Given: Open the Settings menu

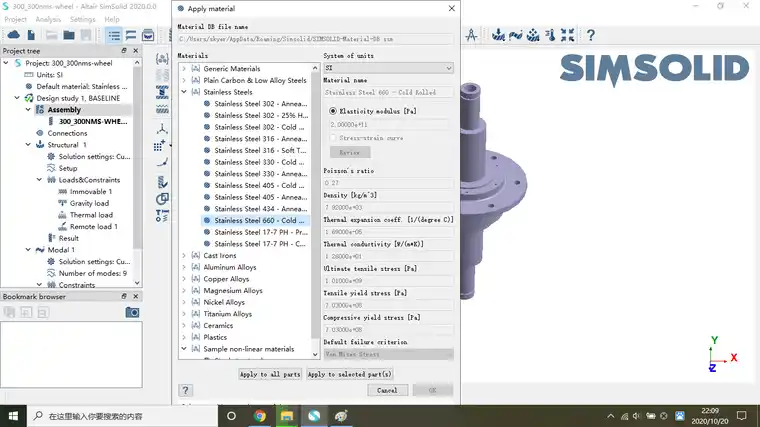Looking at the screenshot, I should [x=82, y=19].
